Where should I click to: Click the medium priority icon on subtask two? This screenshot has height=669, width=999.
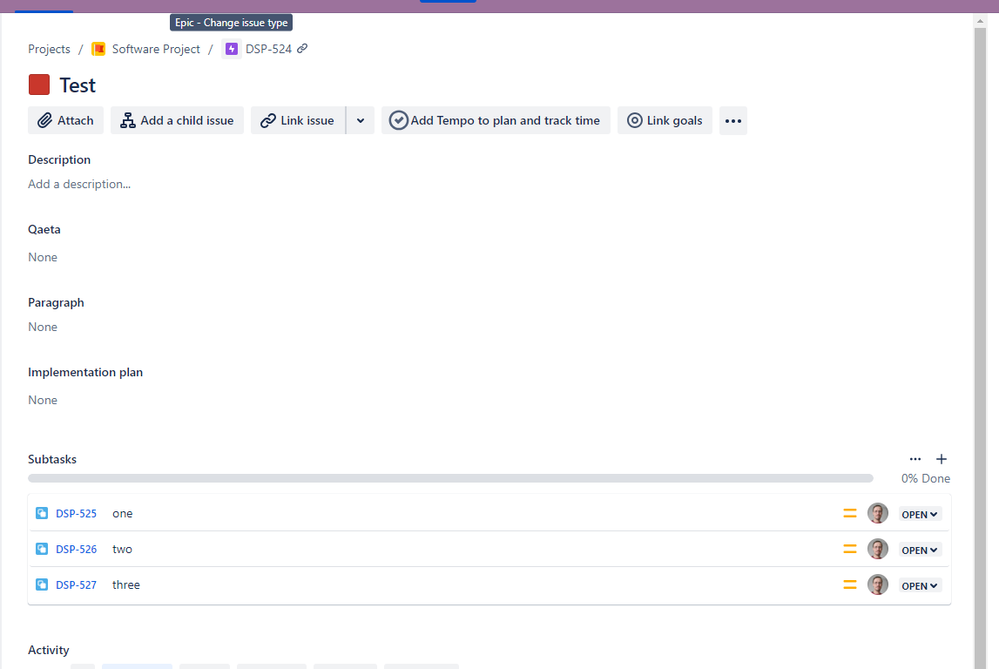(x=850, y=549)
